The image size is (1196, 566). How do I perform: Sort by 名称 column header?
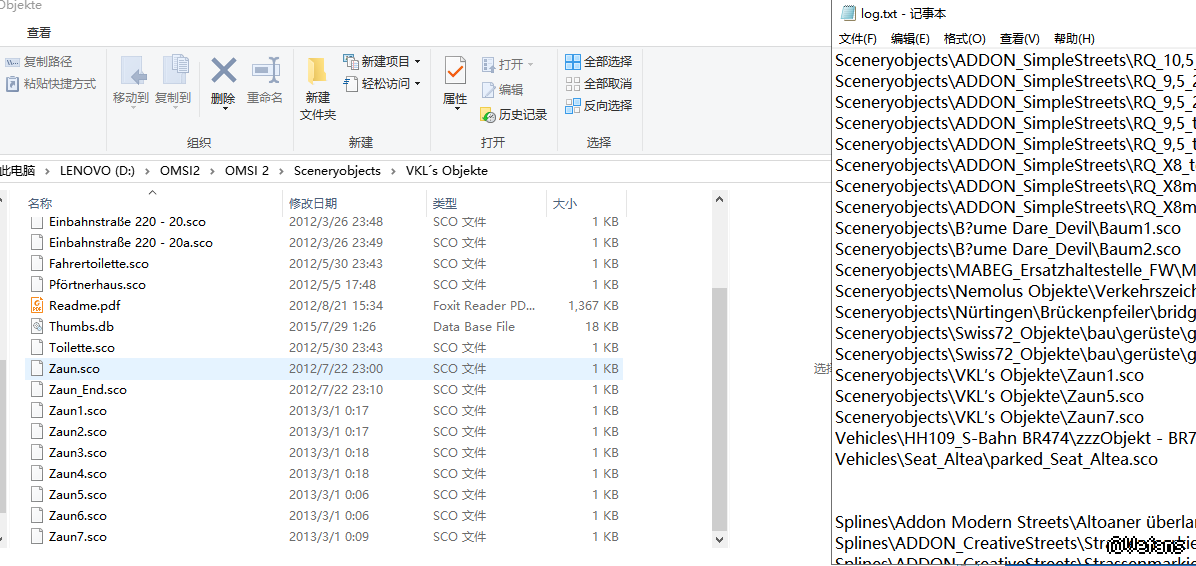tap(40, 204)
